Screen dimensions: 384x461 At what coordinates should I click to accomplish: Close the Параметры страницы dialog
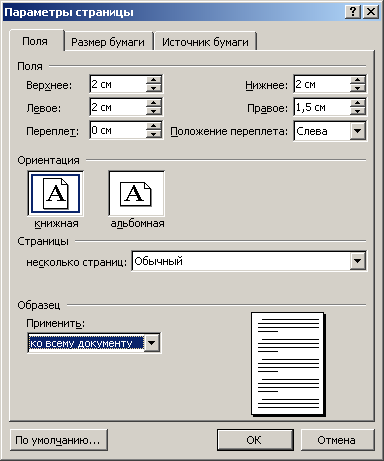(370, 12)
